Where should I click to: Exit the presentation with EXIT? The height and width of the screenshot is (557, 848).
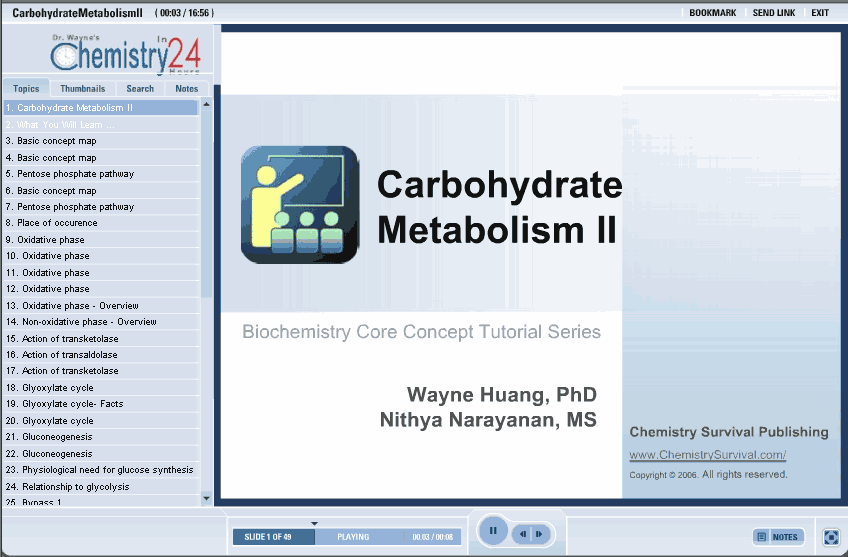[x=820, y=13]
